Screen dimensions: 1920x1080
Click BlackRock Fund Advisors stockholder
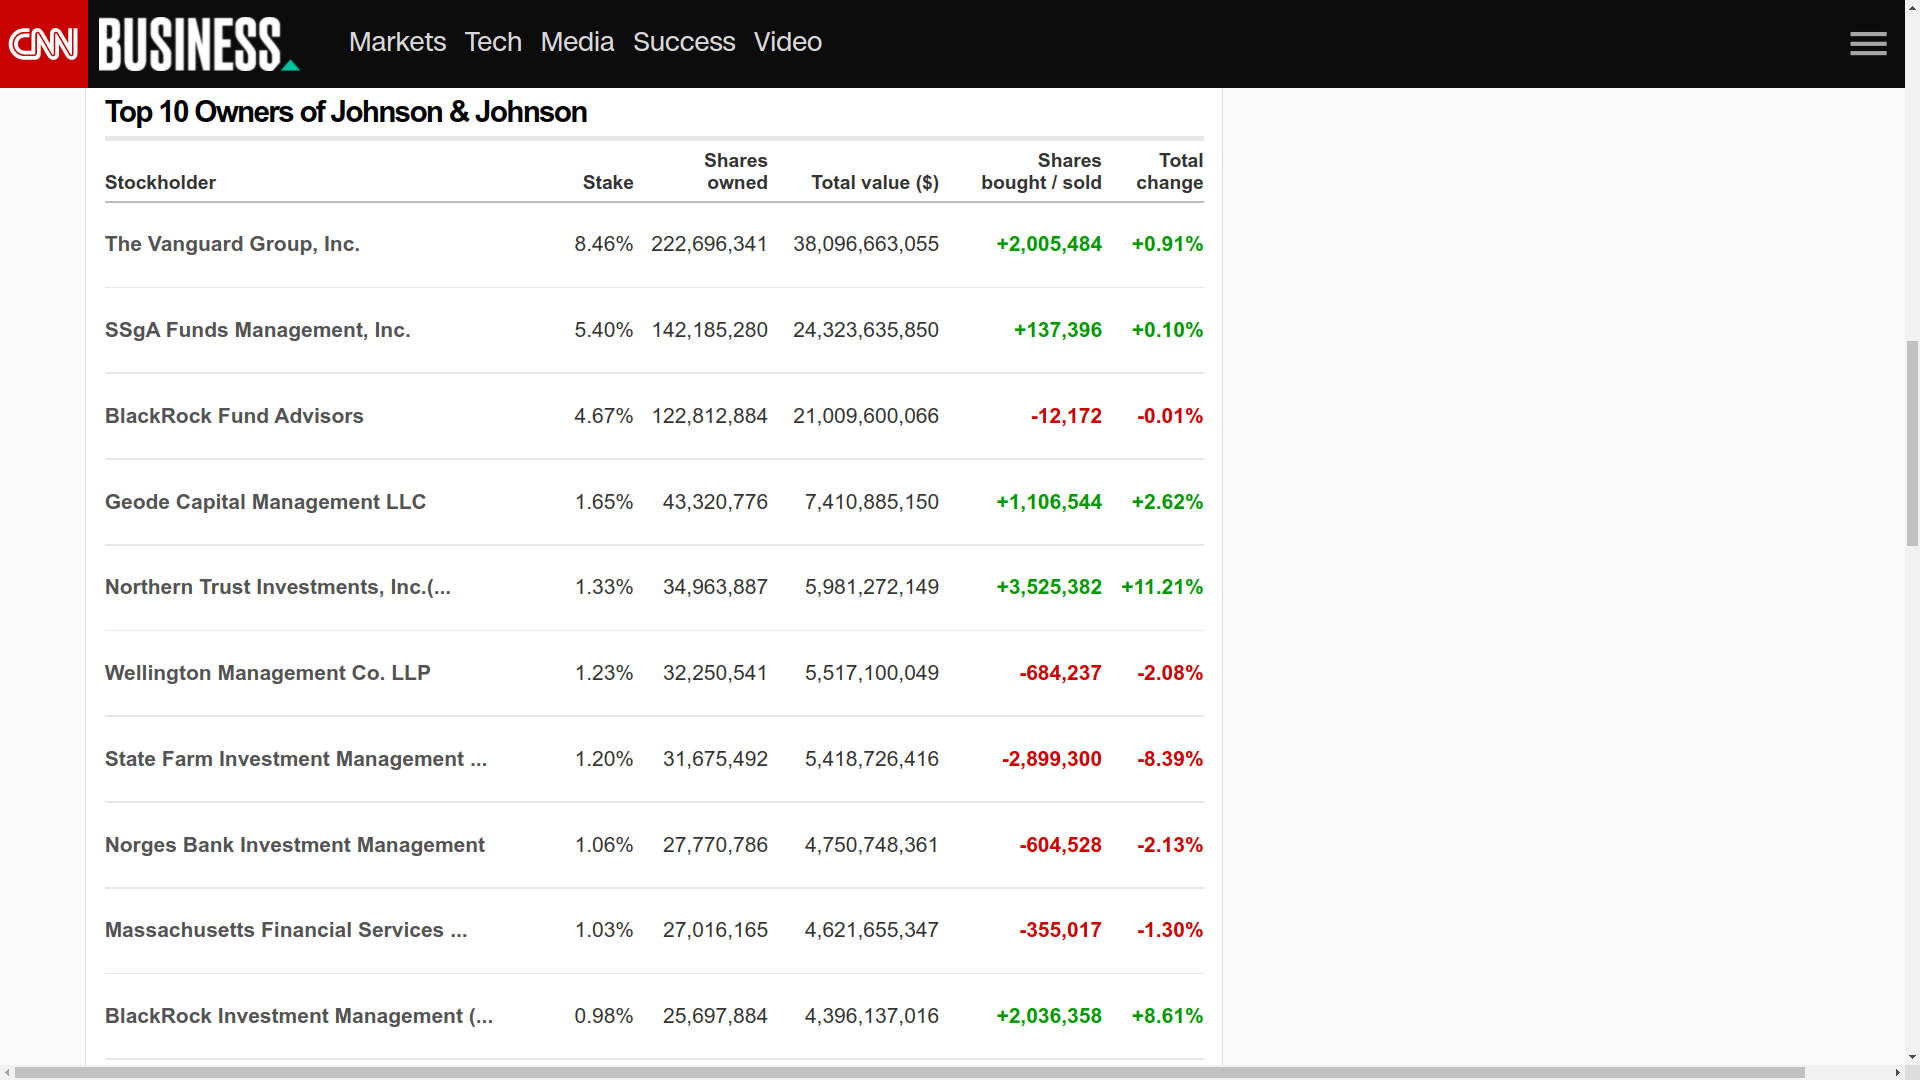click(x=234, y=416)
